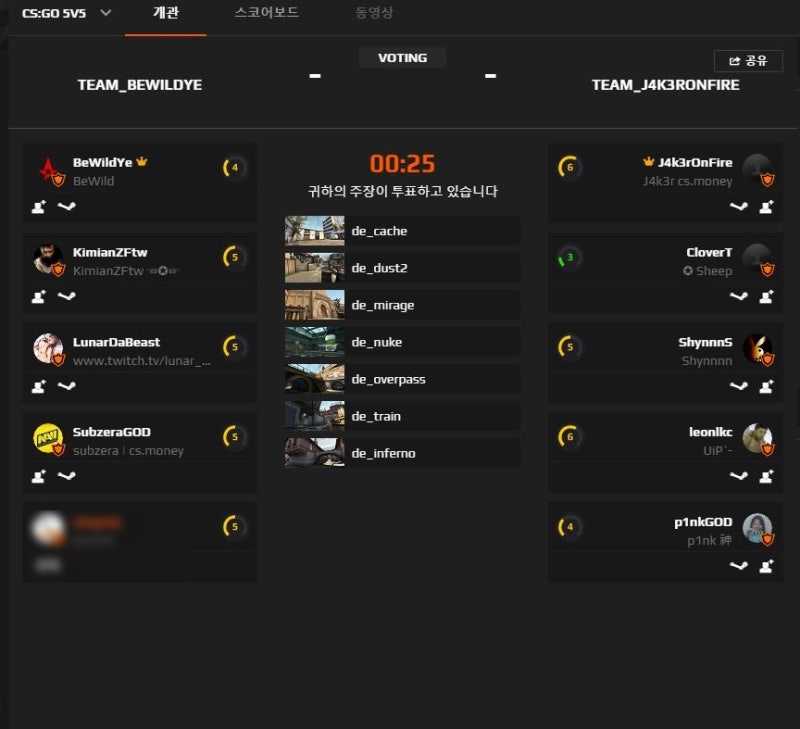The height and width of the screenshot is (729, 800).
Task: Click add-friend icon under LunarDaBeast
Action: 39,387
